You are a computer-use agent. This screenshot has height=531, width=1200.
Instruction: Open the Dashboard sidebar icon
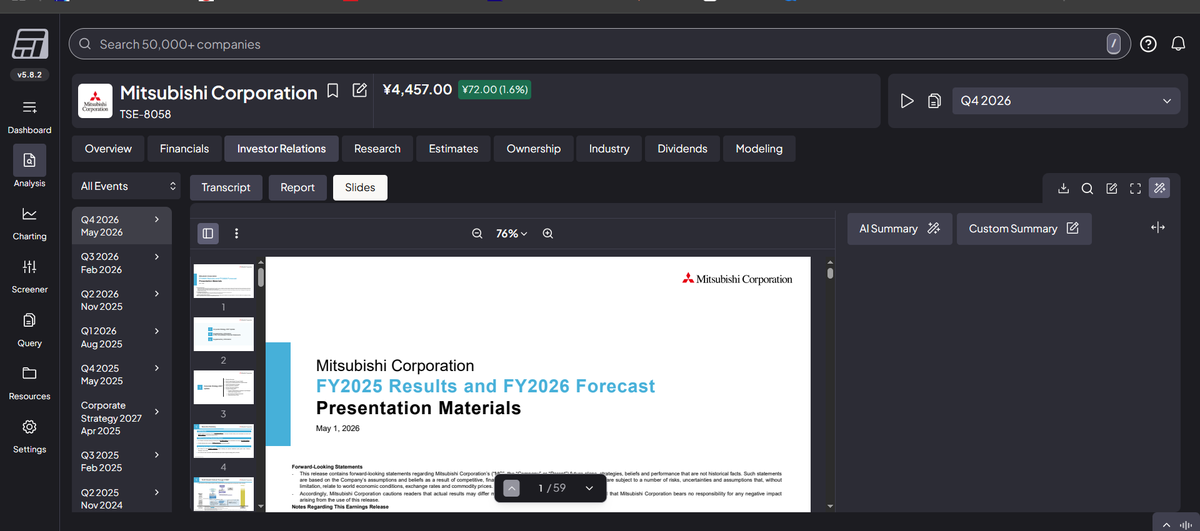point(29,107)
